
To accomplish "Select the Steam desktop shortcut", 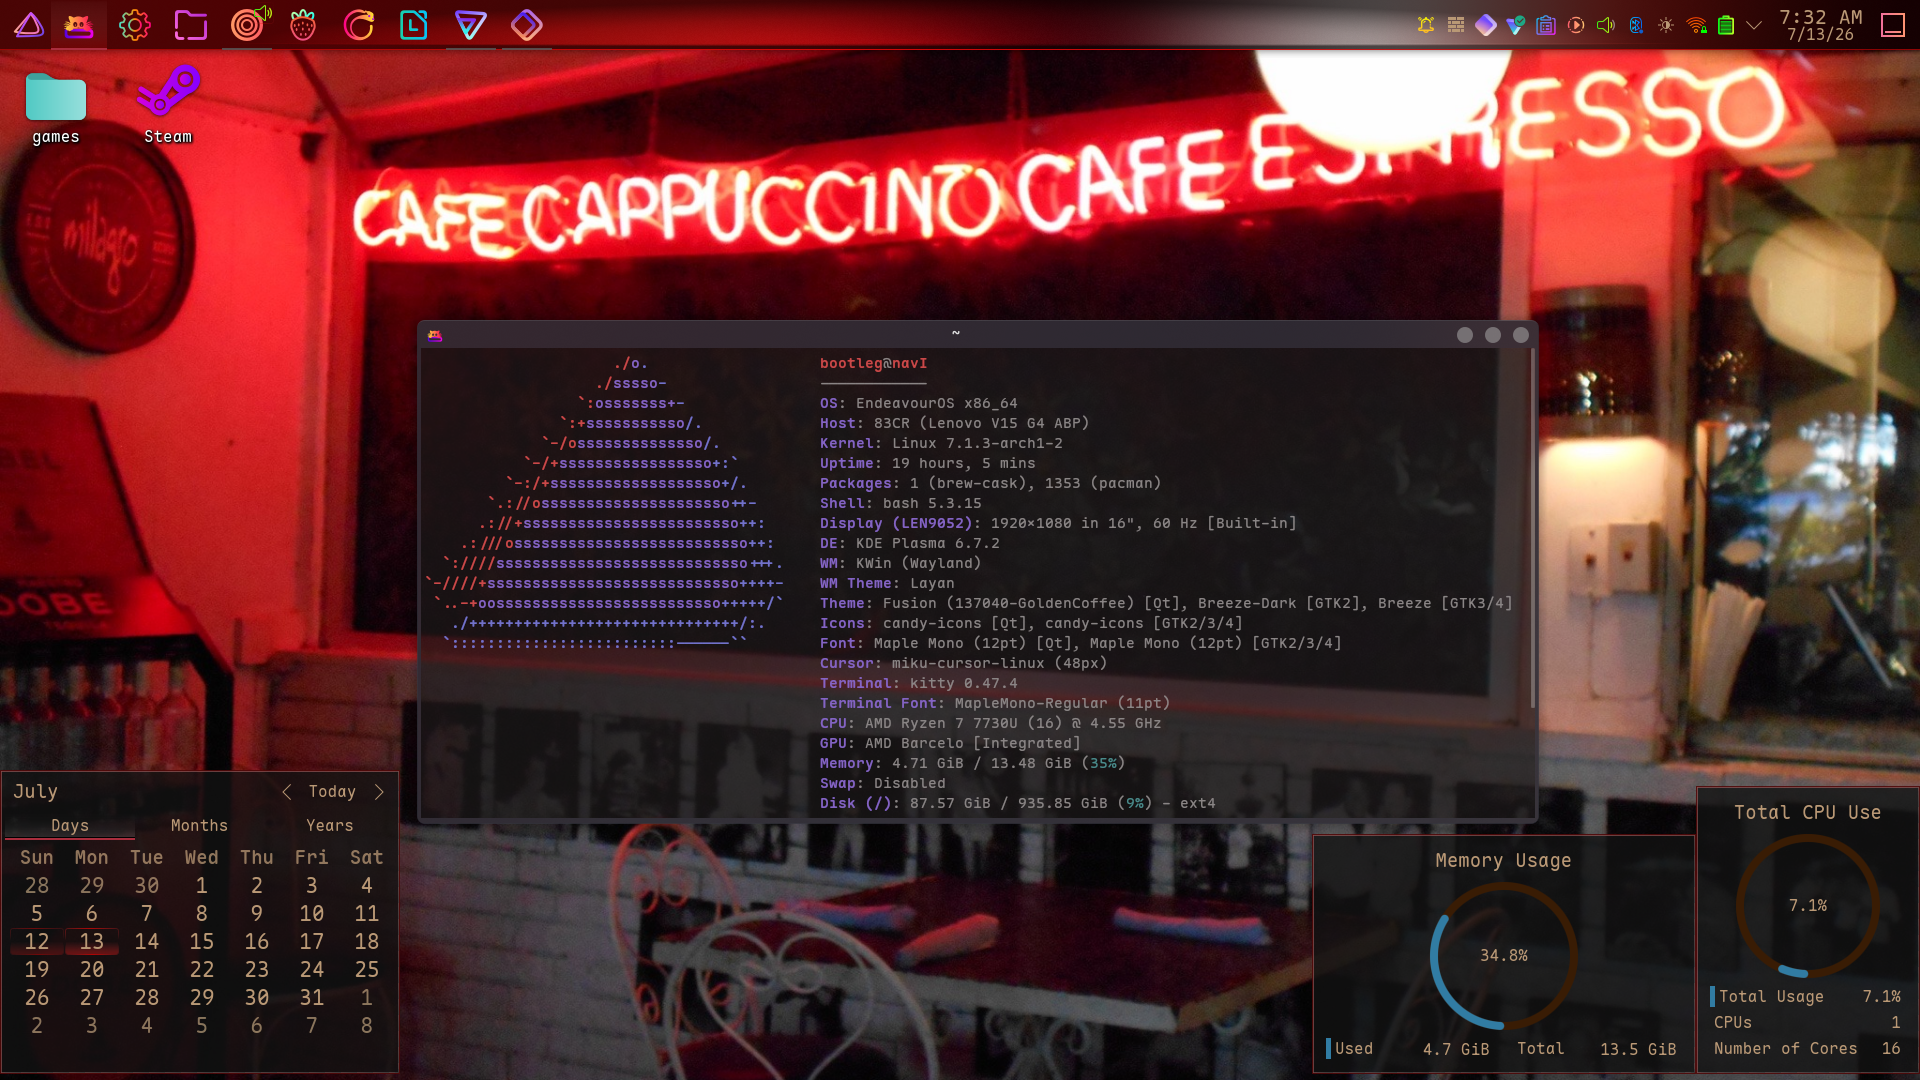I will (168, 105).
